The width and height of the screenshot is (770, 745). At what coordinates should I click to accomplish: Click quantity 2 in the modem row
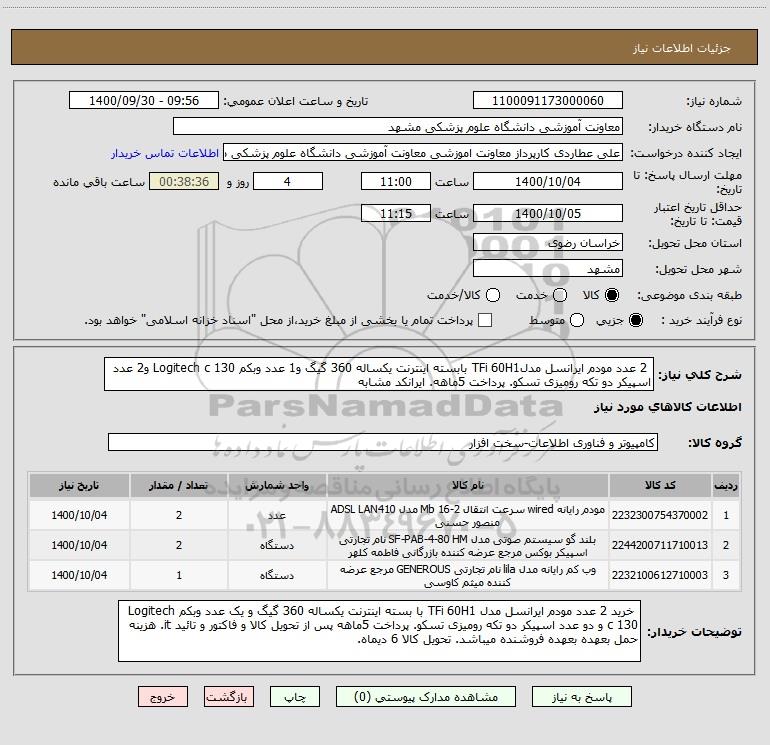(x=179, y=515)
